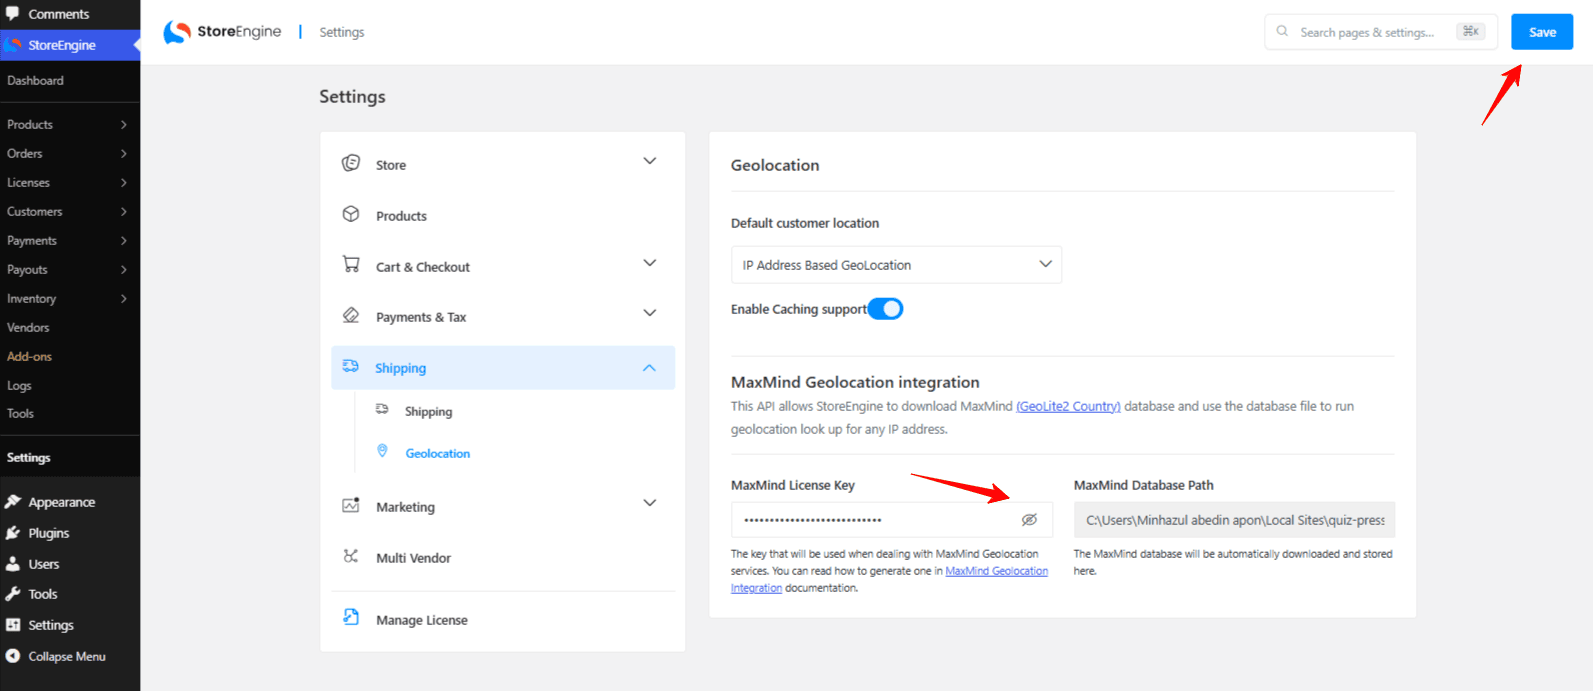
Task: Open Add-ons in sidebar menu
Action: (x=29, y=356)
